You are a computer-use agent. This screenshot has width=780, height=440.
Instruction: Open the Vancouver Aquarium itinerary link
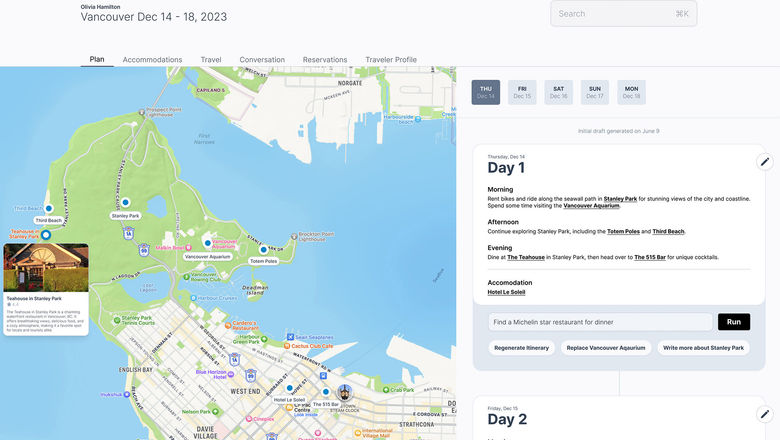(x=591, y=206)
